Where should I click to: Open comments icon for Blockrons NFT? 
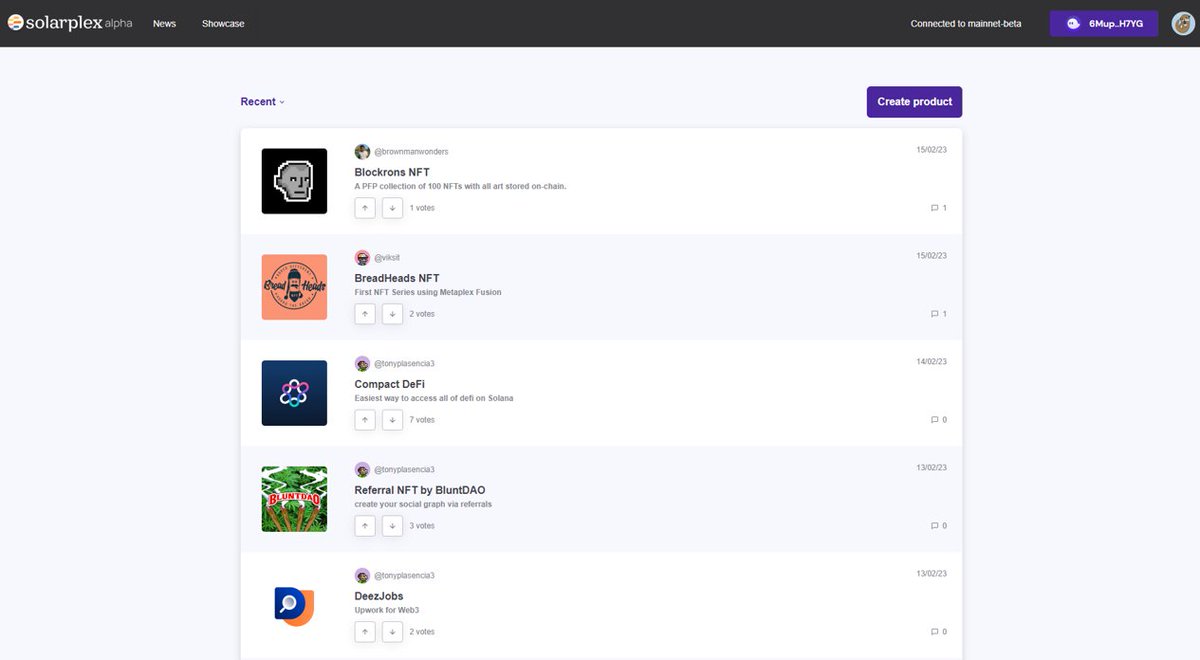point(935,208)
